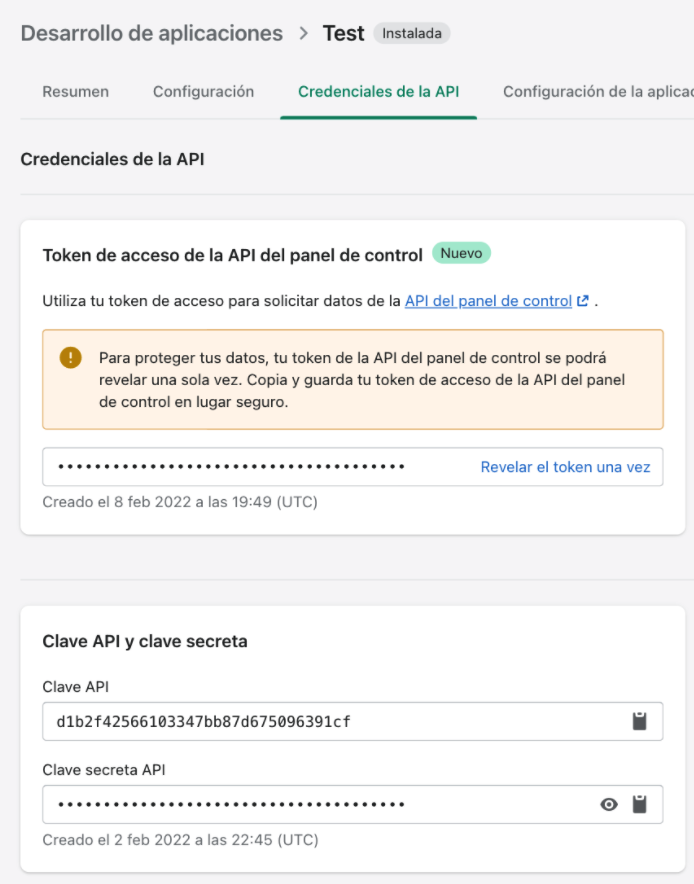The height and width of the screenshot is (884, 694).
Task: Go back to Desarrollo de aplicaciones
Action: point(152,34)
